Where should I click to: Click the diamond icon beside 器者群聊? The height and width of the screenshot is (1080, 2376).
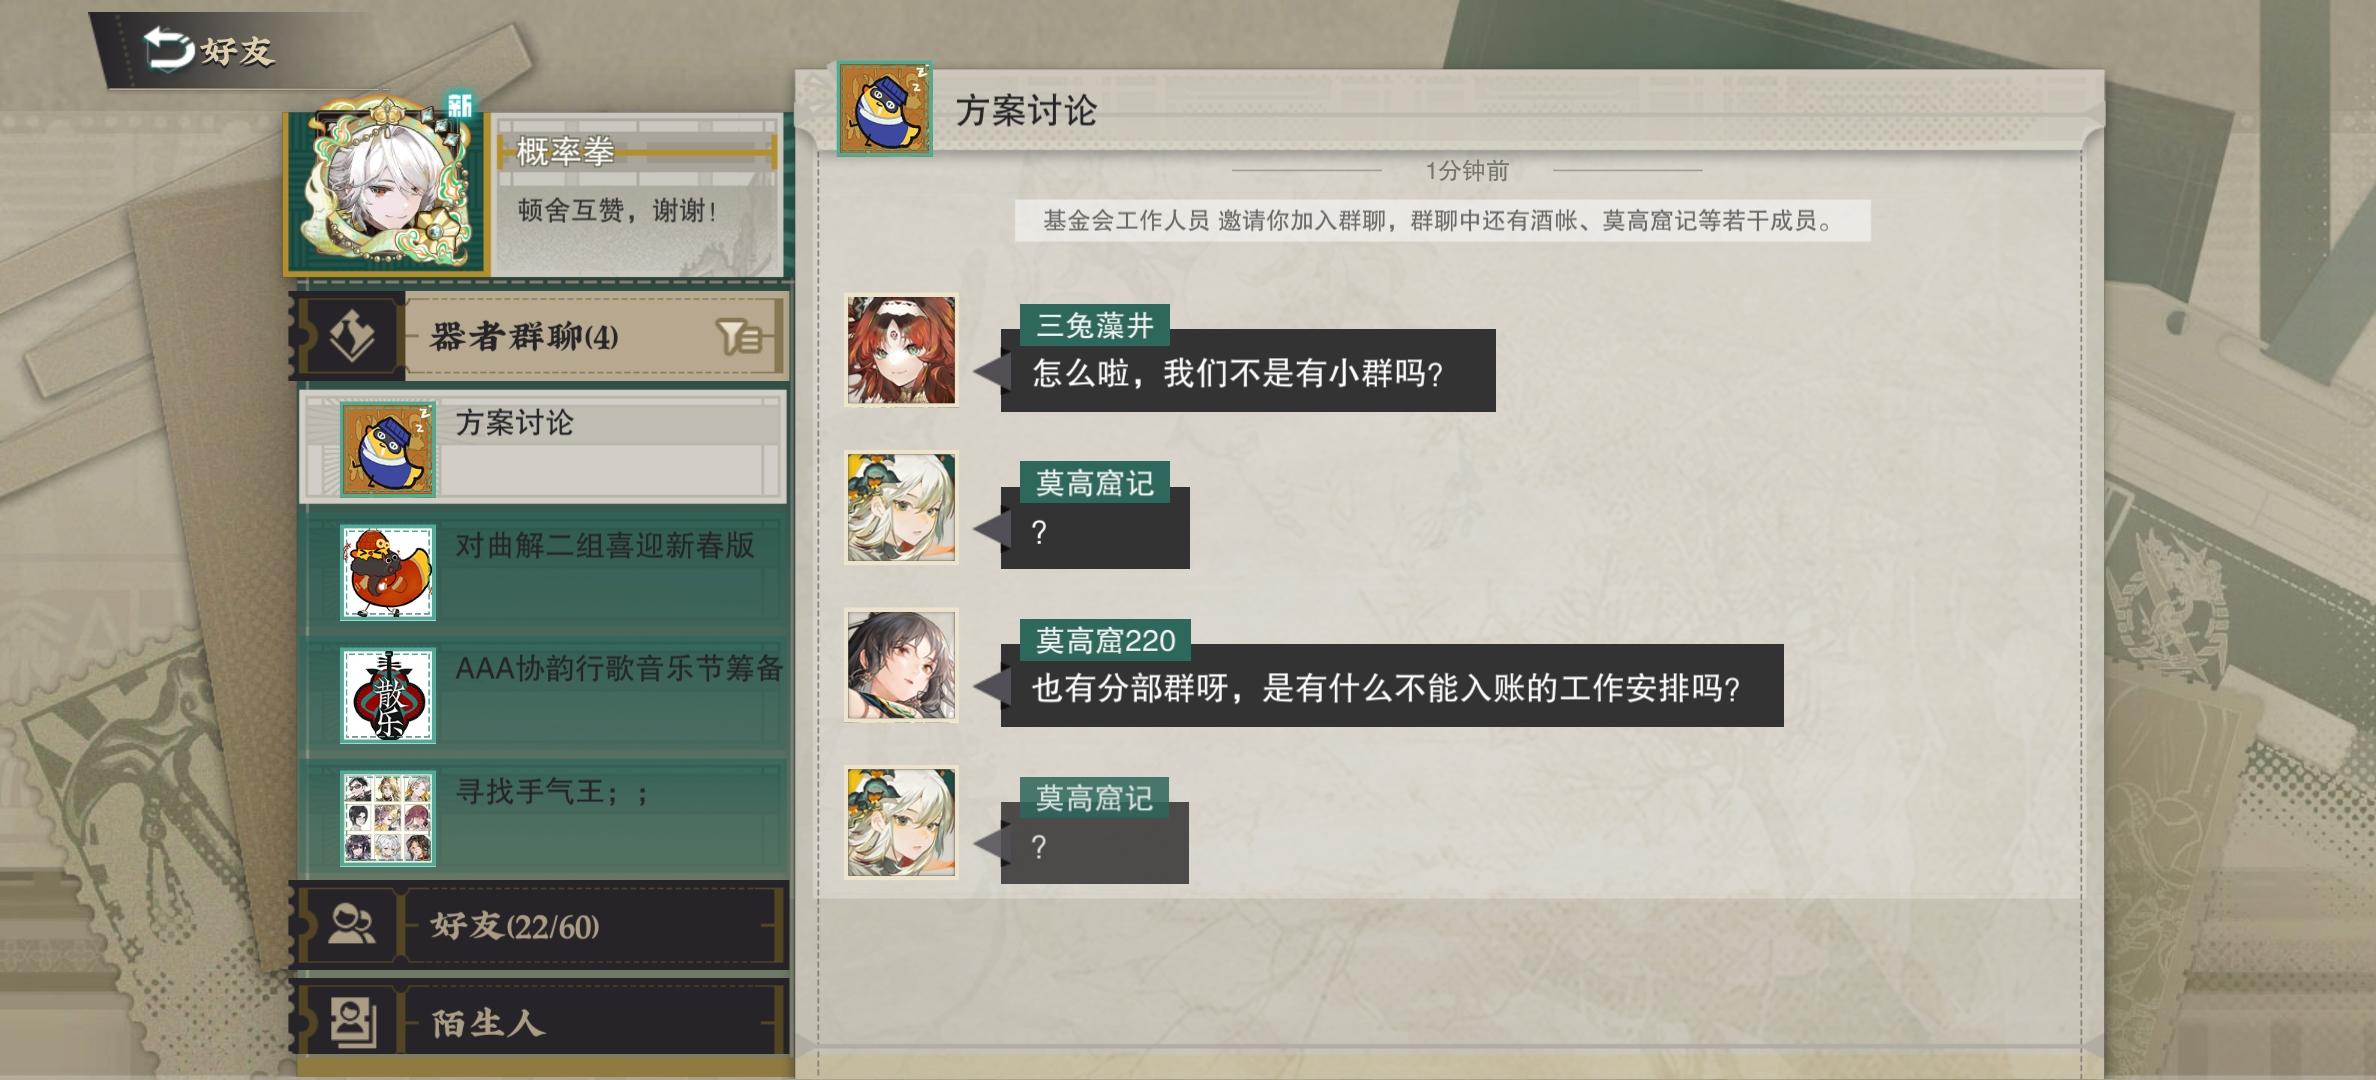tap(352, 336)
